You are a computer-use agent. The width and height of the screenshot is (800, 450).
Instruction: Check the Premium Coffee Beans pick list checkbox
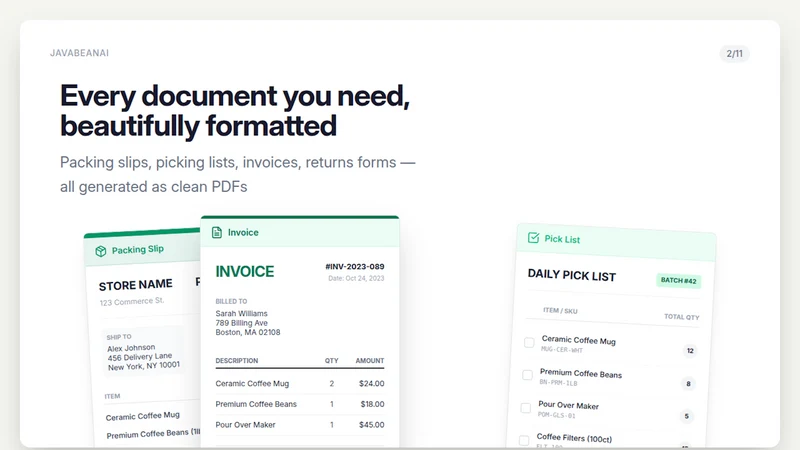(x=528, y=376)
